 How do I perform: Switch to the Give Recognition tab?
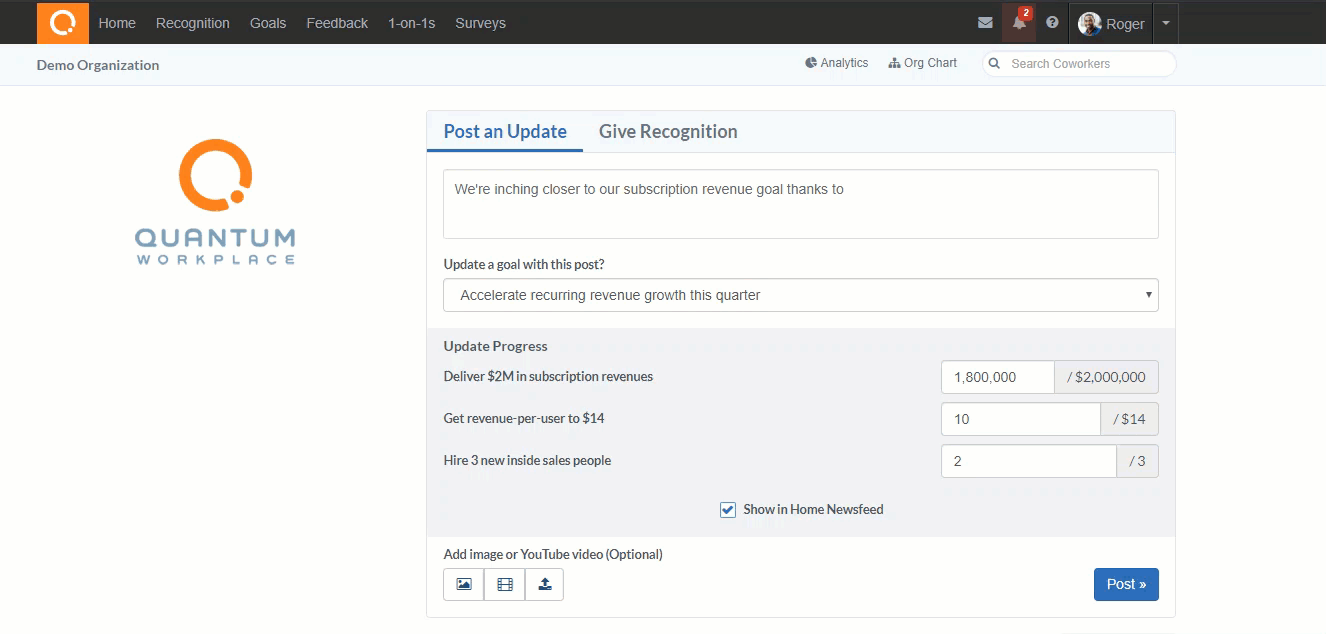tap(668, 131)
